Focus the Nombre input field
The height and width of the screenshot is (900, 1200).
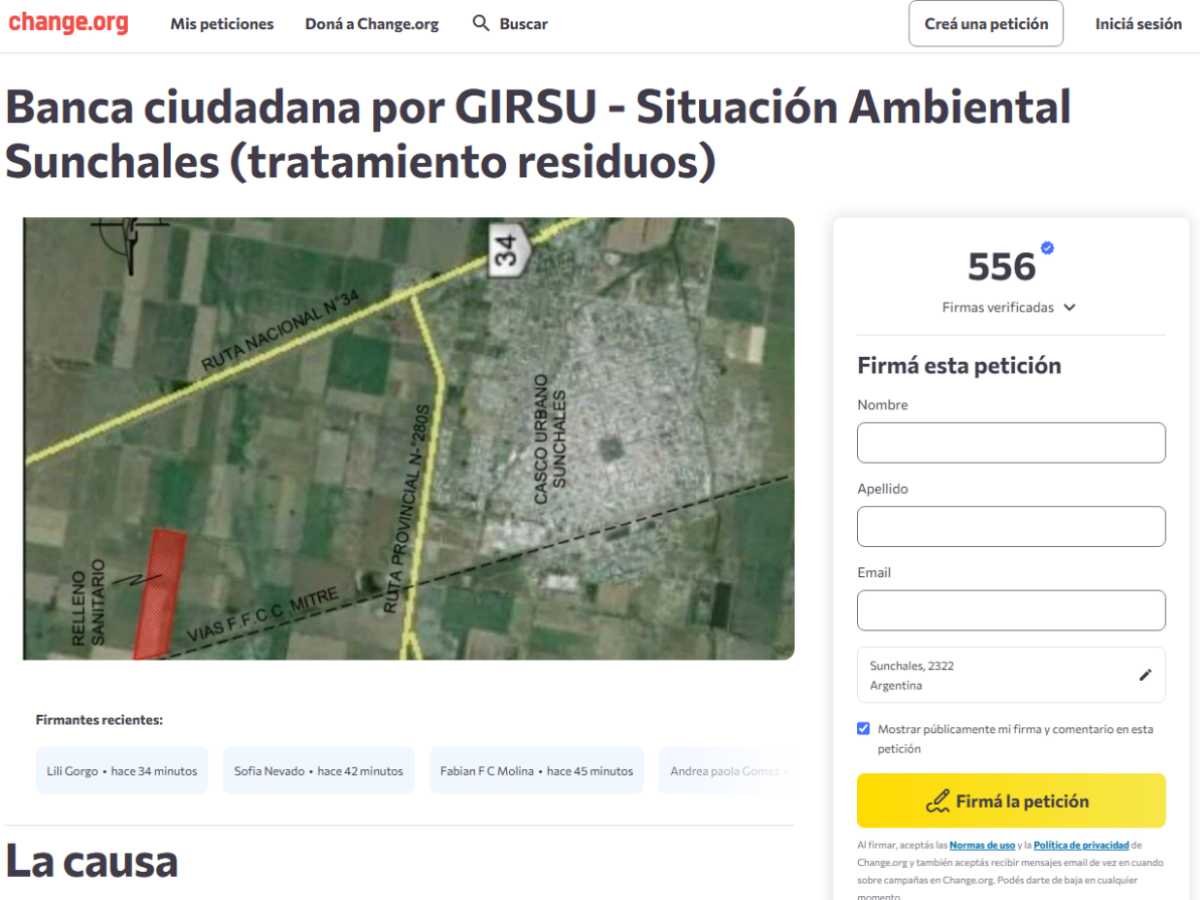tap(1010, 443)
